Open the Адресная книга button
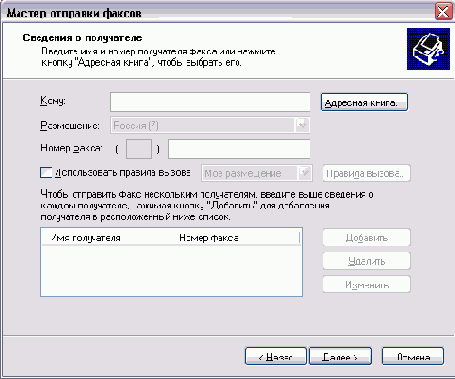 [364, 102]
